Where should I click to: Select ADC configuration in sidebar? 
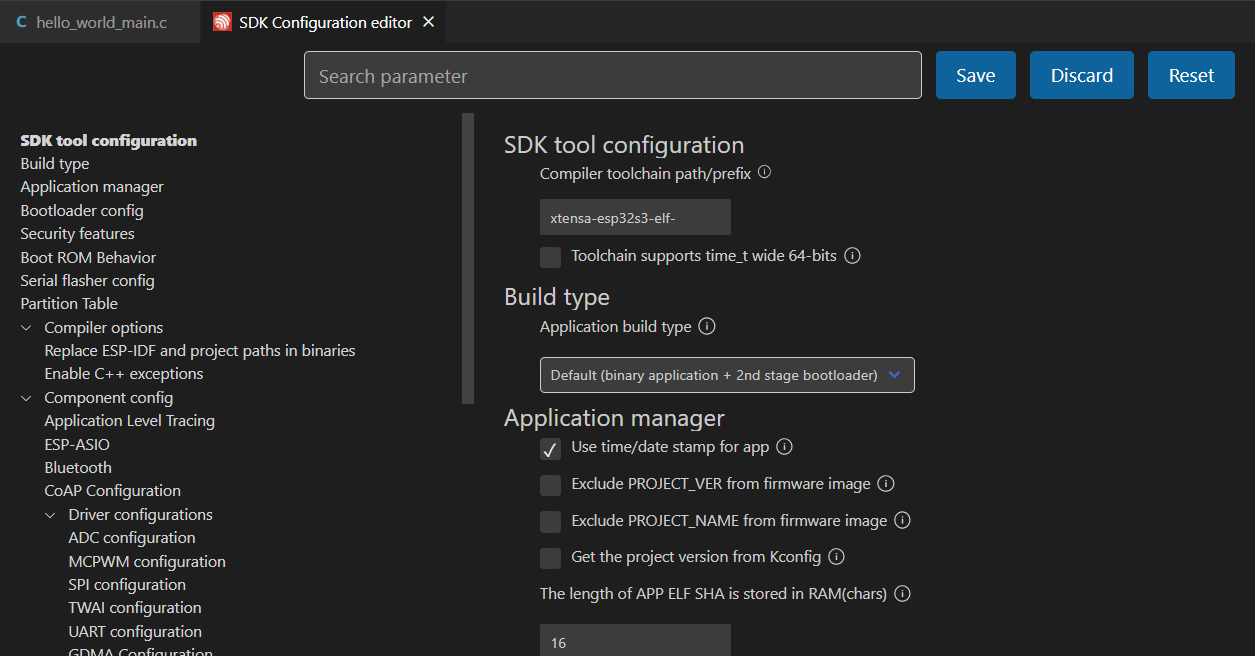coord(132,538)
